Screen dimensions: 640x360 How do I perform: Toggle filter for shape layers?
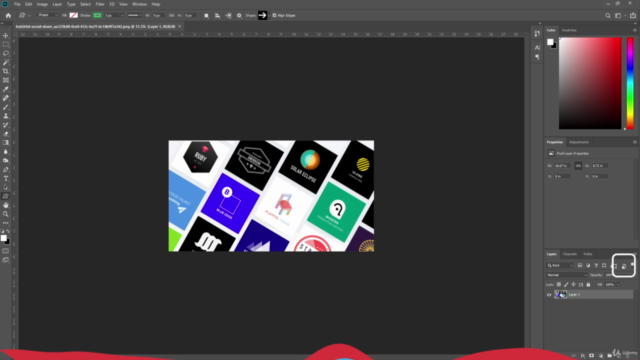click(x=604, y=265)
